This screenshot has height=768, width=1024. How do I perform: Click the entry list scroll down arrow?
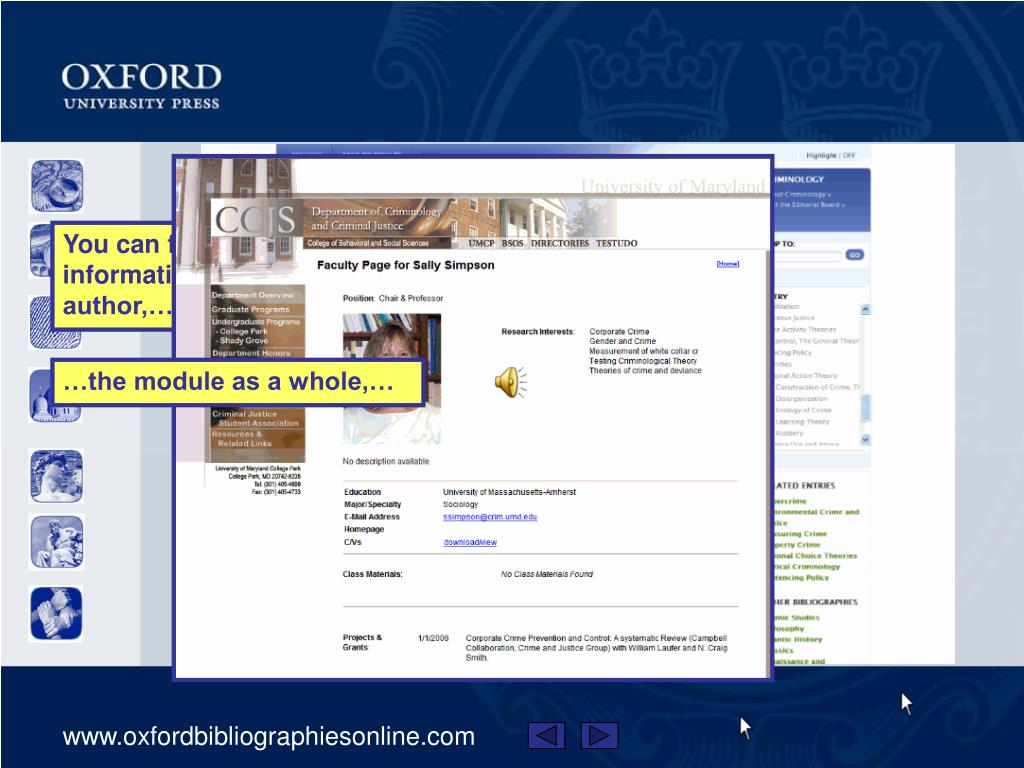[865, 440]
